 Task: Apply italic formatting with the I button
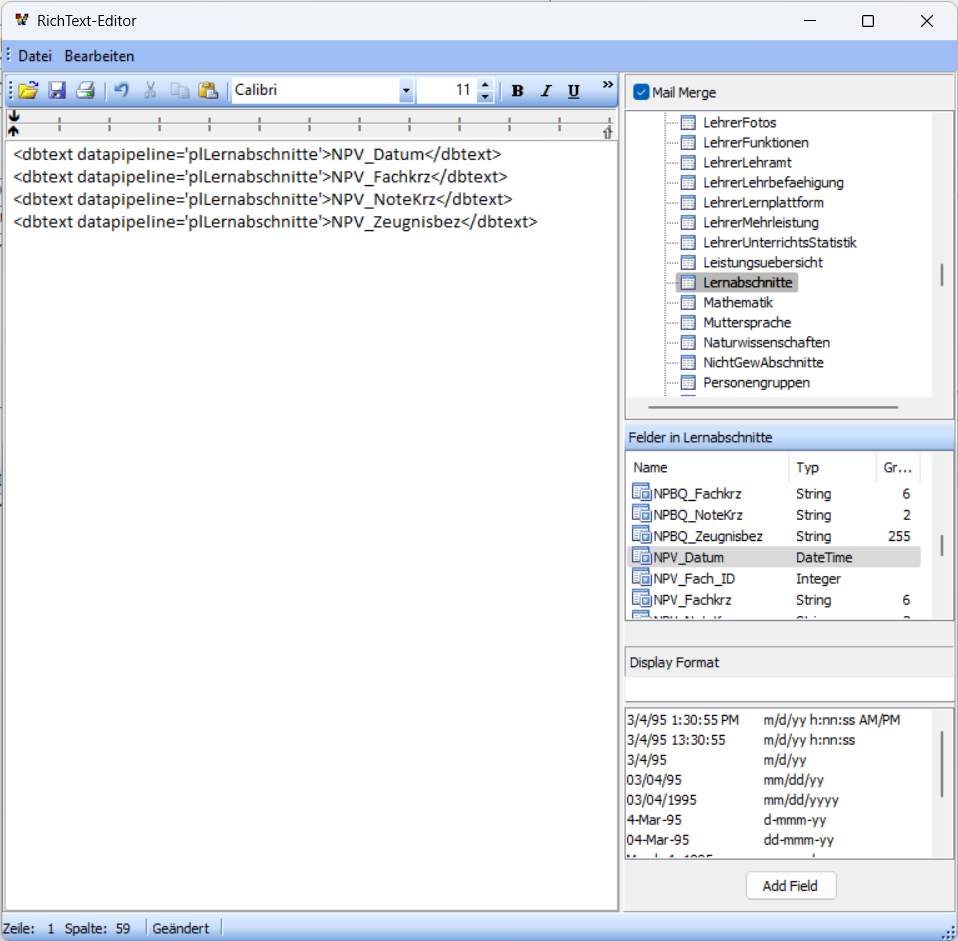click(546, 91)
